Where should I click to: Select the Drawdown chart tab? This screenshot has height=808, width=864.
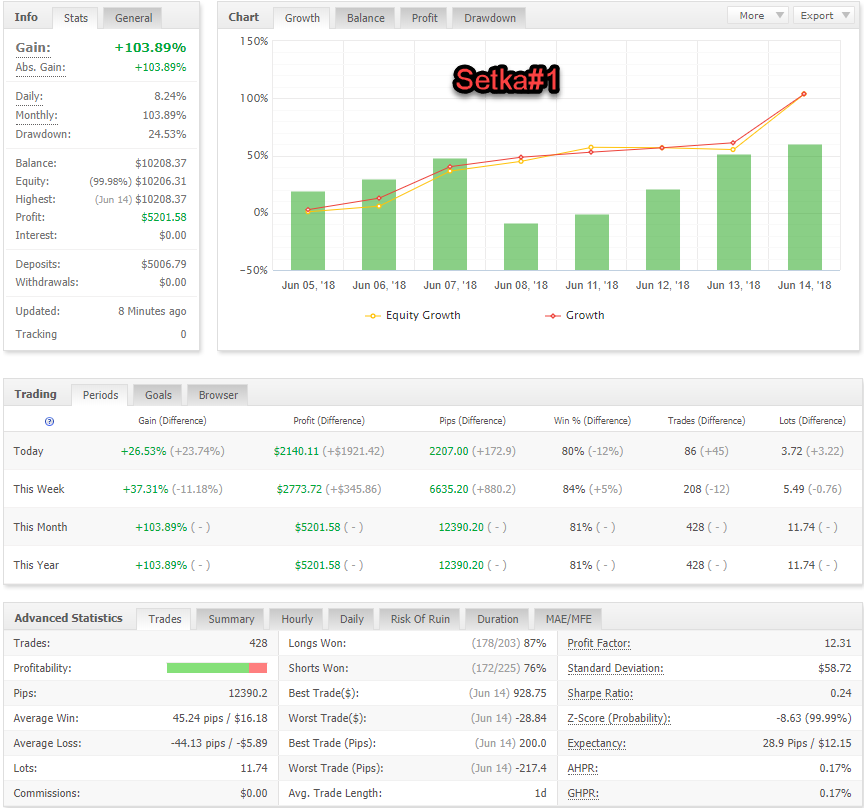coord(489,18)
